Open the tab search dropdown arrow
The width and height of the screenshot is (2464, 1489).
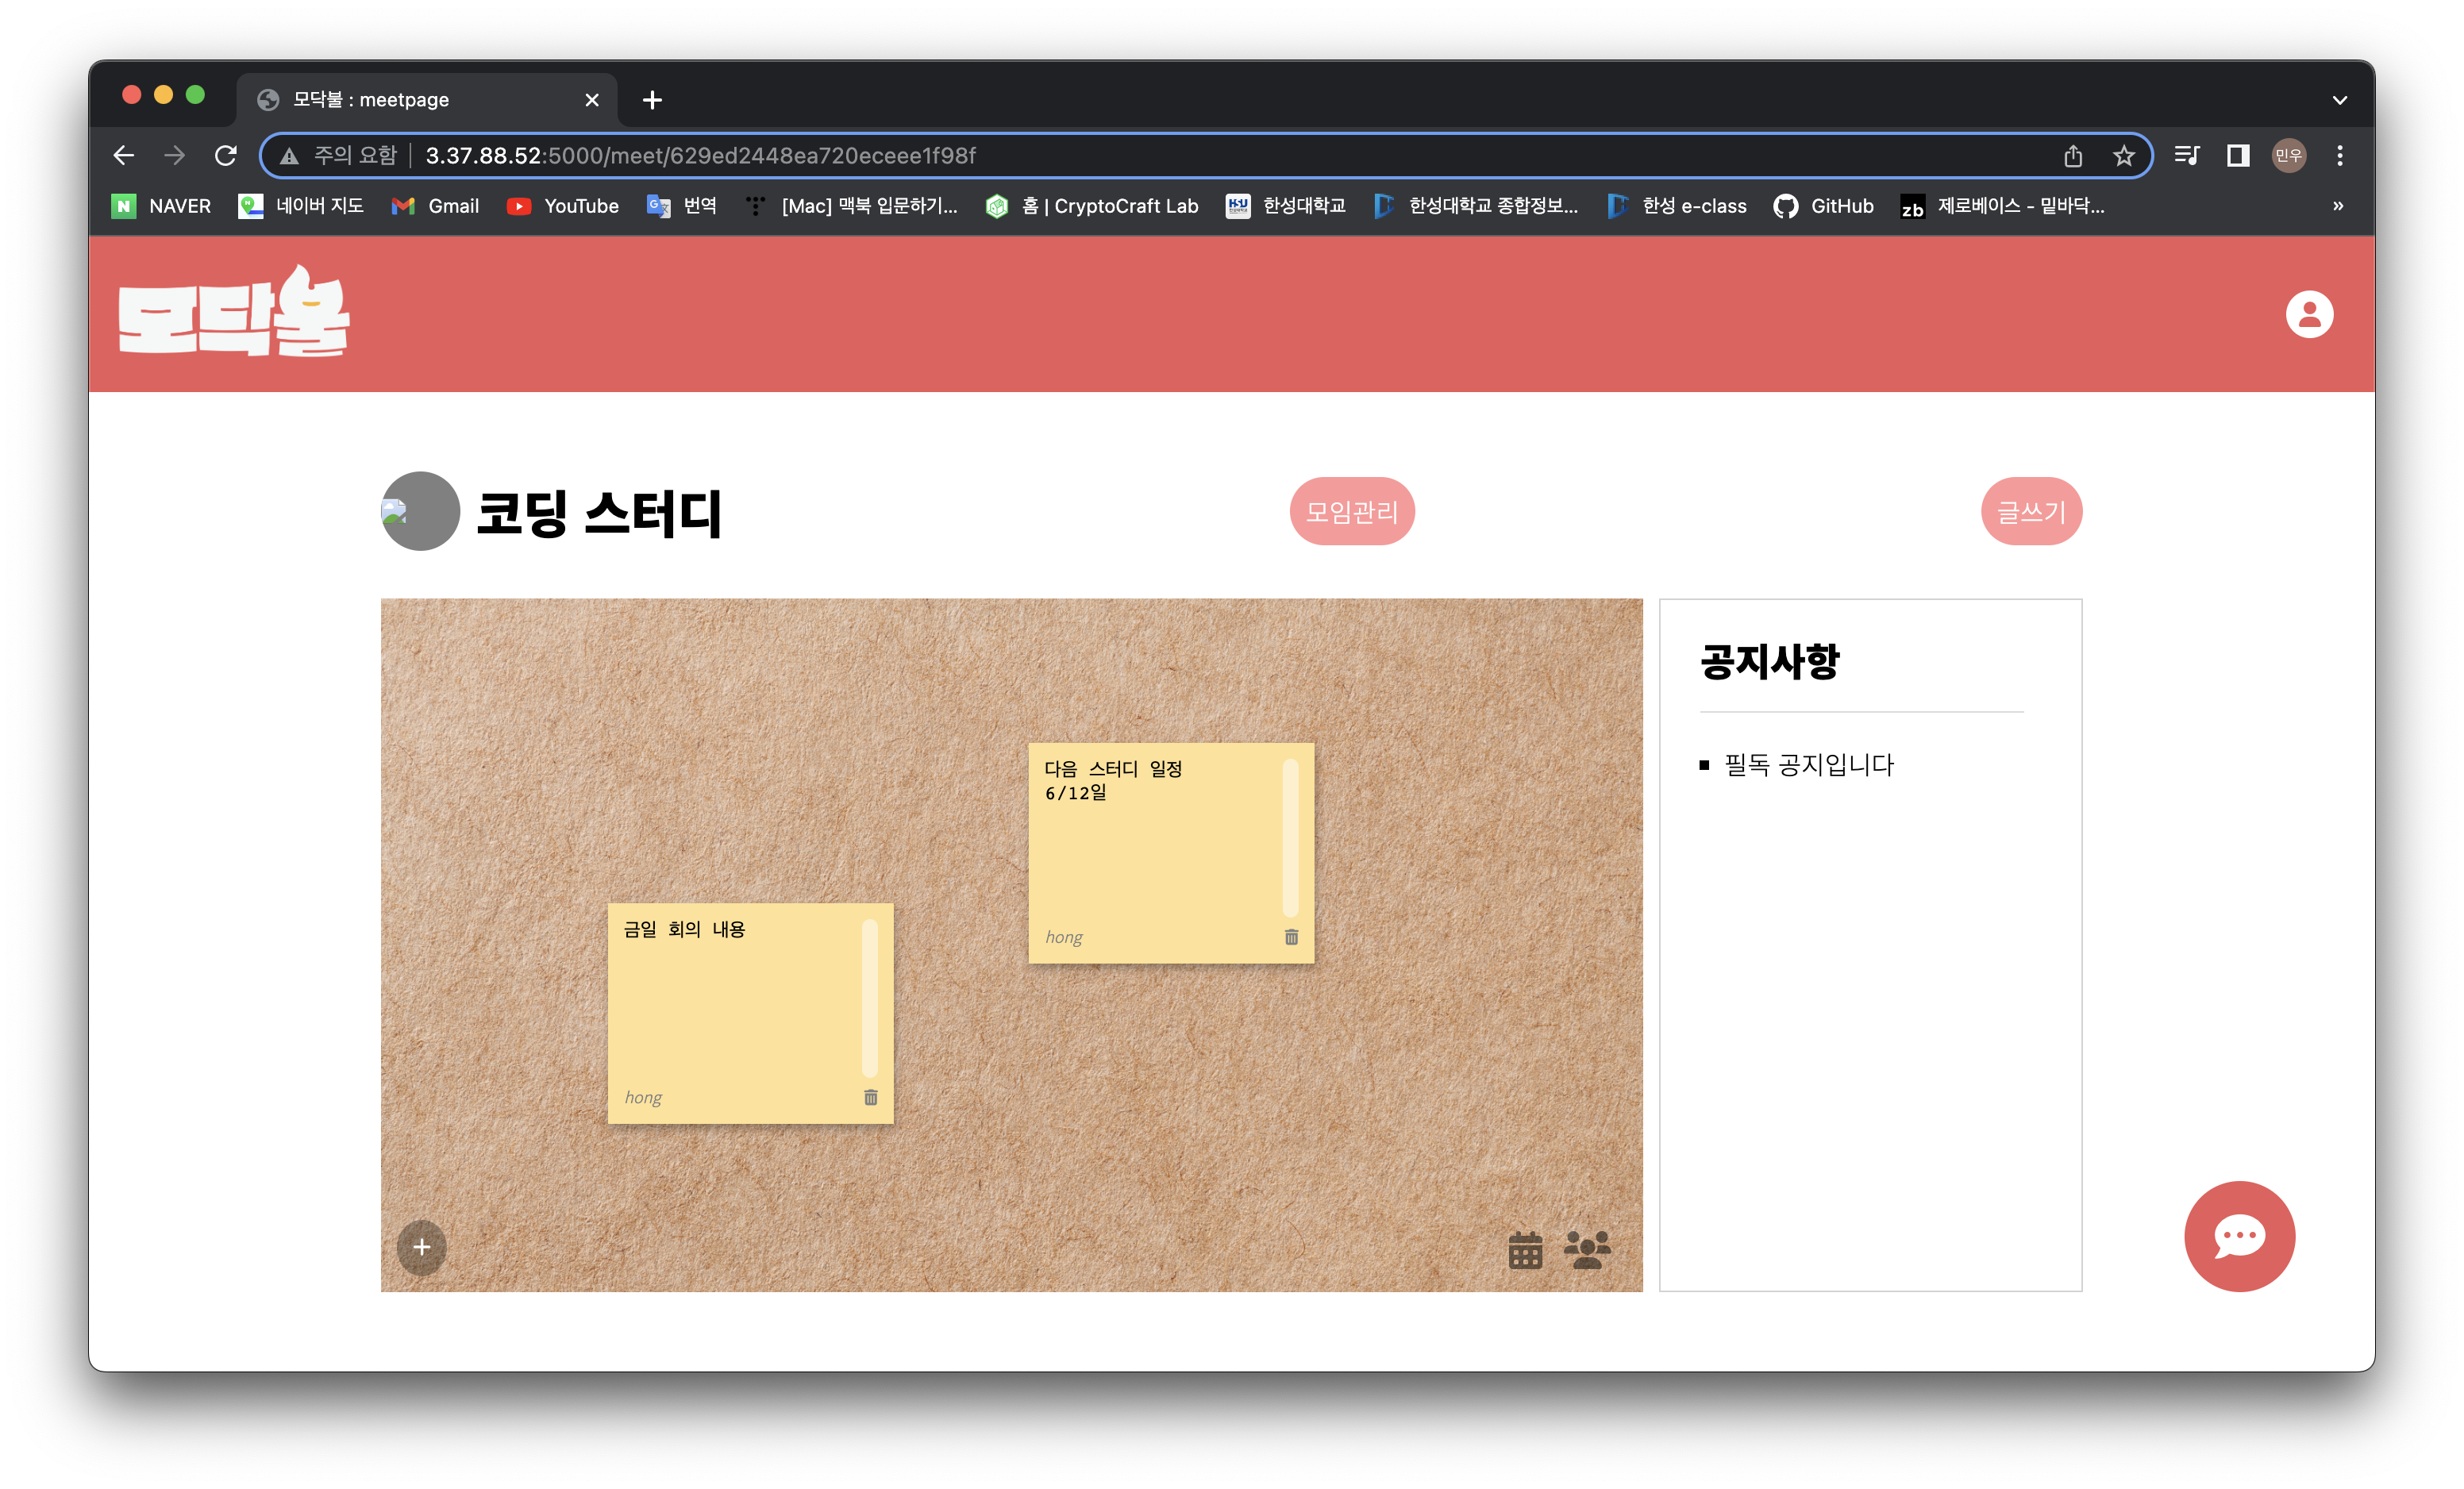(2339, 100)
